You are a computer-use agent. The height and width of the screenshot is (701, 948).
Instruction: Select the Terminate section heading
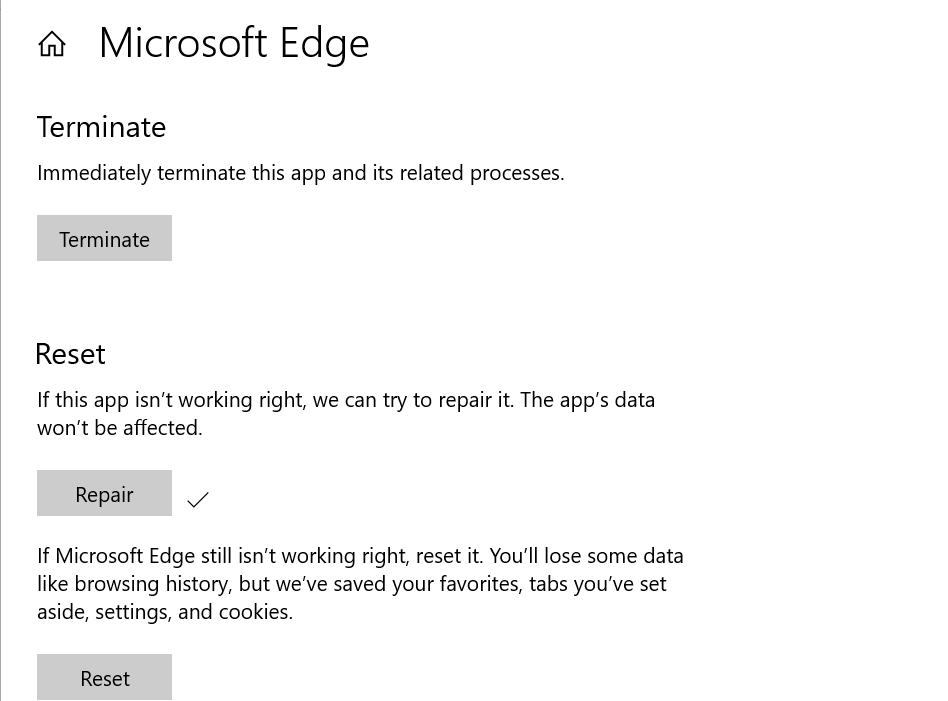(x=101, y=127)
